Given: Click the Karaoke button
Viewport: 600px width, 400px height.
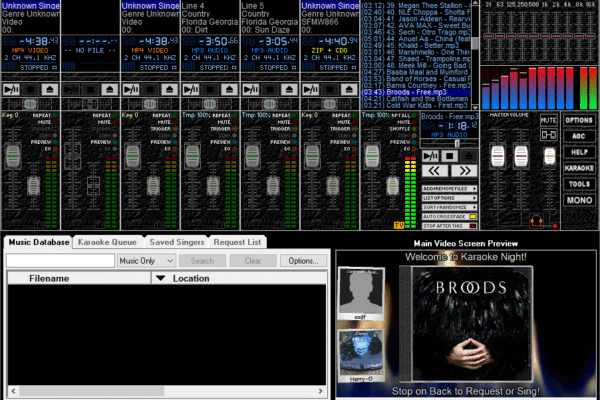Looking at the screenshot, I should (x=578, y=169).
